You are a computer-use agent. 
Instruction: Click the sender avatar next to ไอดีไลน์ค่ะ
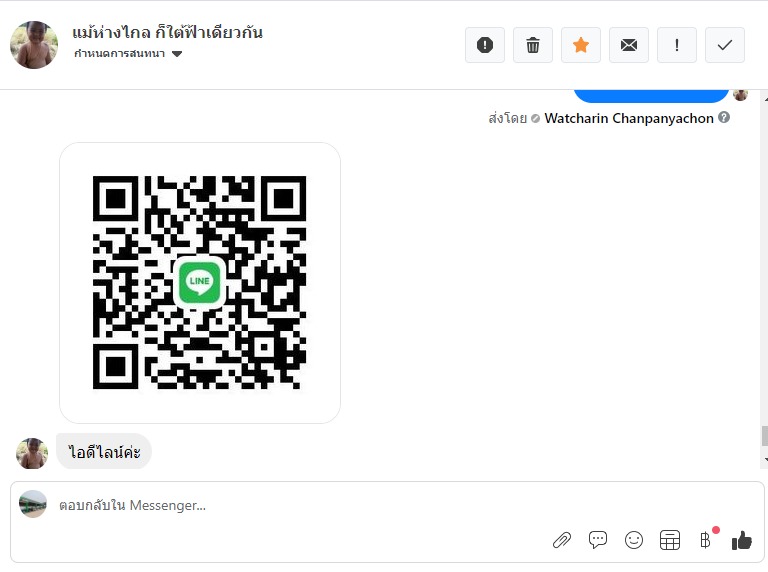coord(32,453)
